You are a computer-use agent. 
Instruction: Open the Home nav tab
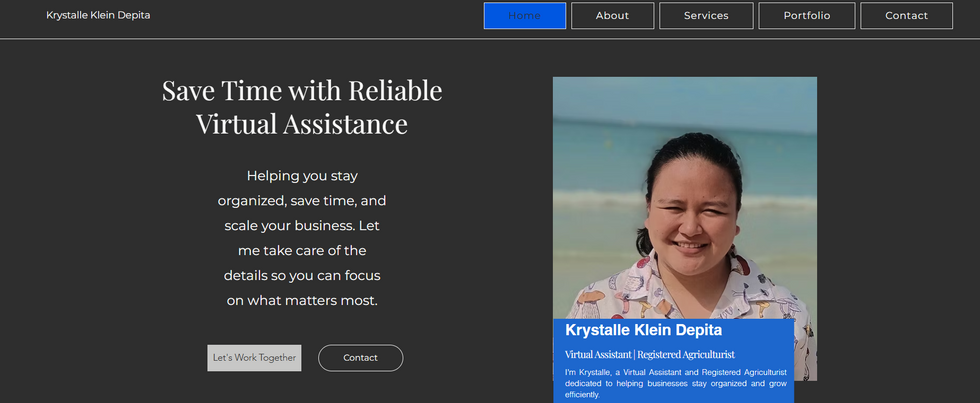tap(524, 16)
